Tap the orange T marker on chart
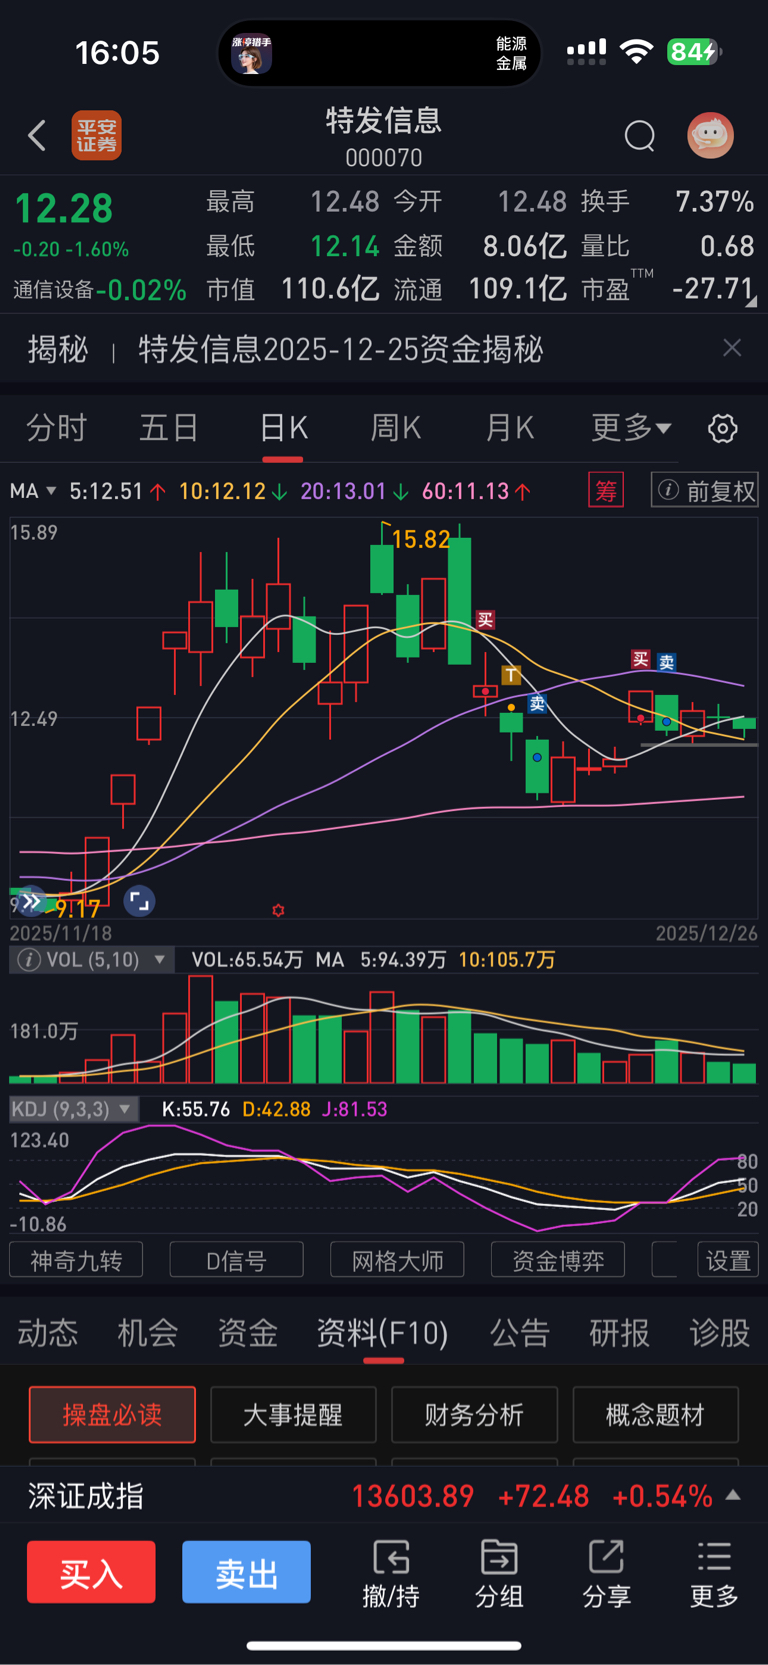Viewport: 768px width, 1665px height. [x=511, y=675]
